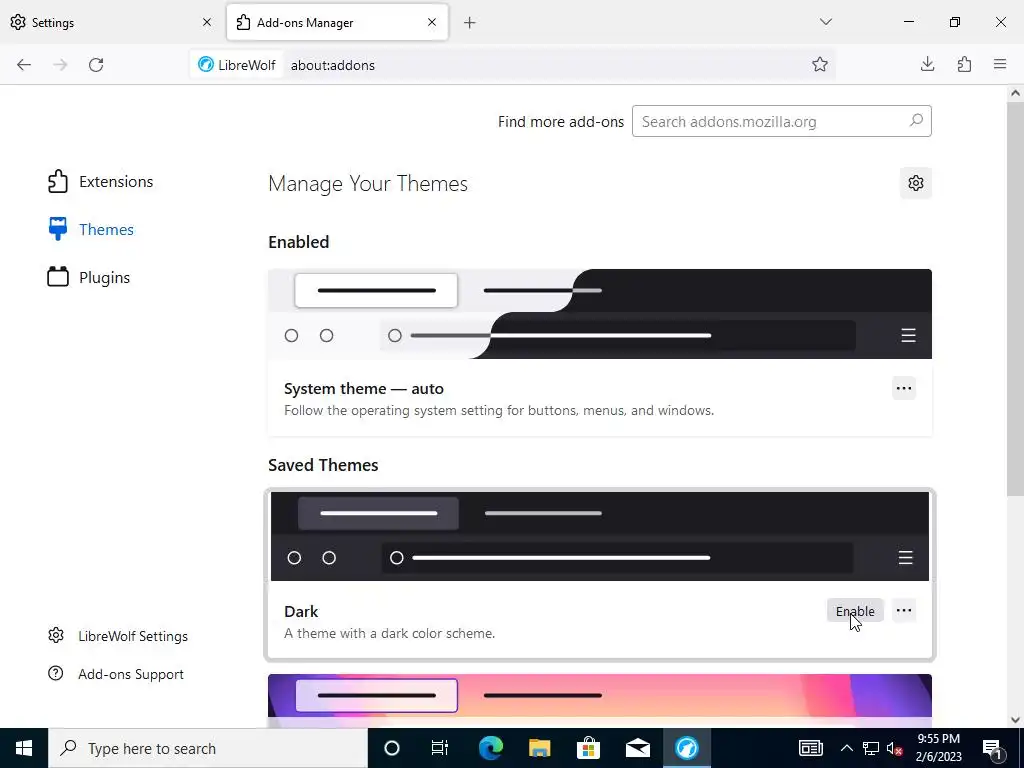Screen dimensions: 1024x768
Task: Click the muted volume tray icon
Action: tap(895, 748)
